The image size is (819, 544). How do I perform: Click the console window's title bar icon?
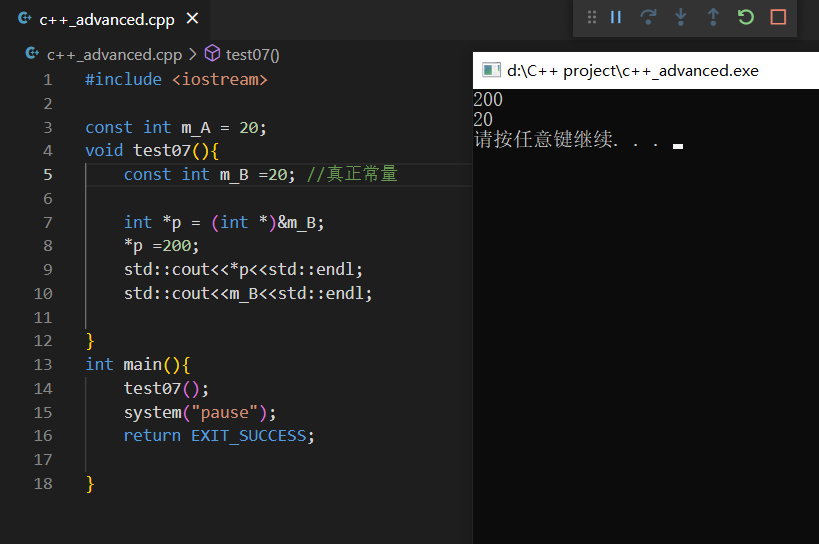(x=490, y=70)
